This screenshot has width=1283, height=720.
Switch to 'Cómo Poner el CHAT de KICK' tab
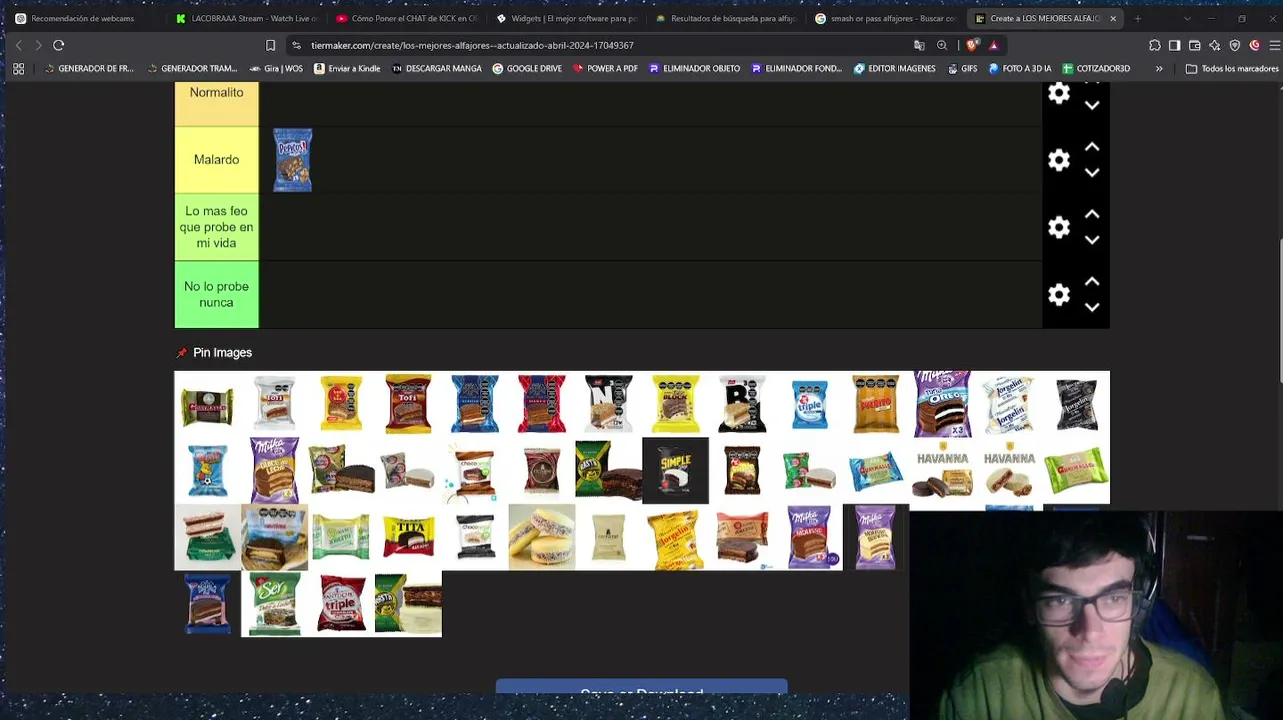pos(407,18)
